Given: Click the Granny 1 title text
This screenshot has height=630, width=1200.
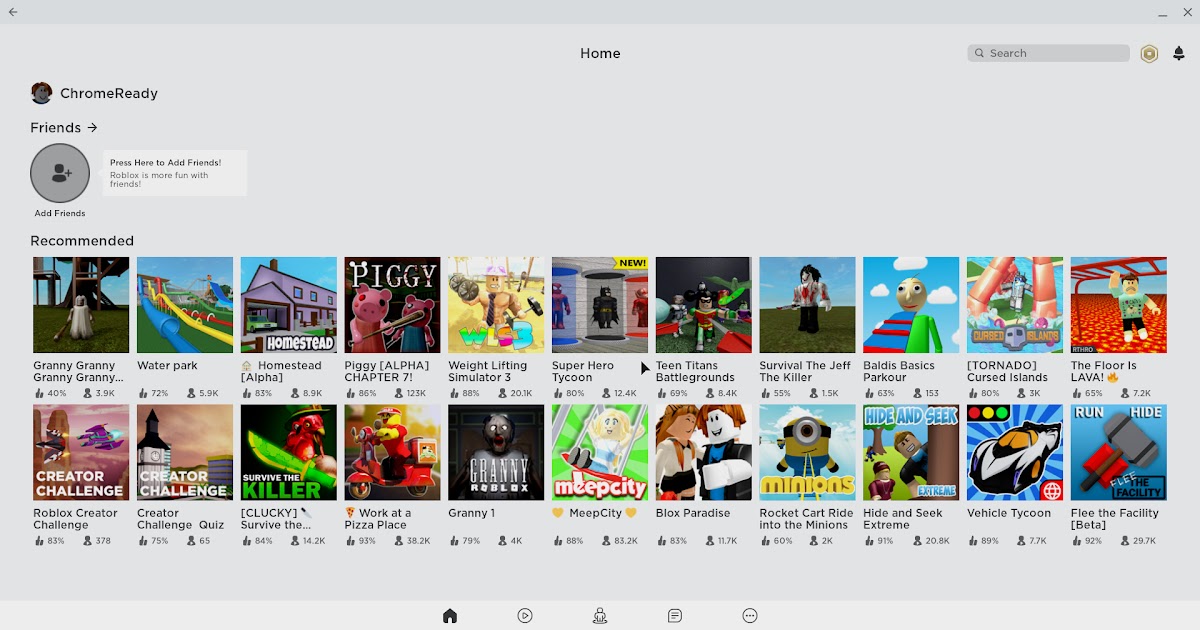Looking at the screenshot, I should point(472,513).
